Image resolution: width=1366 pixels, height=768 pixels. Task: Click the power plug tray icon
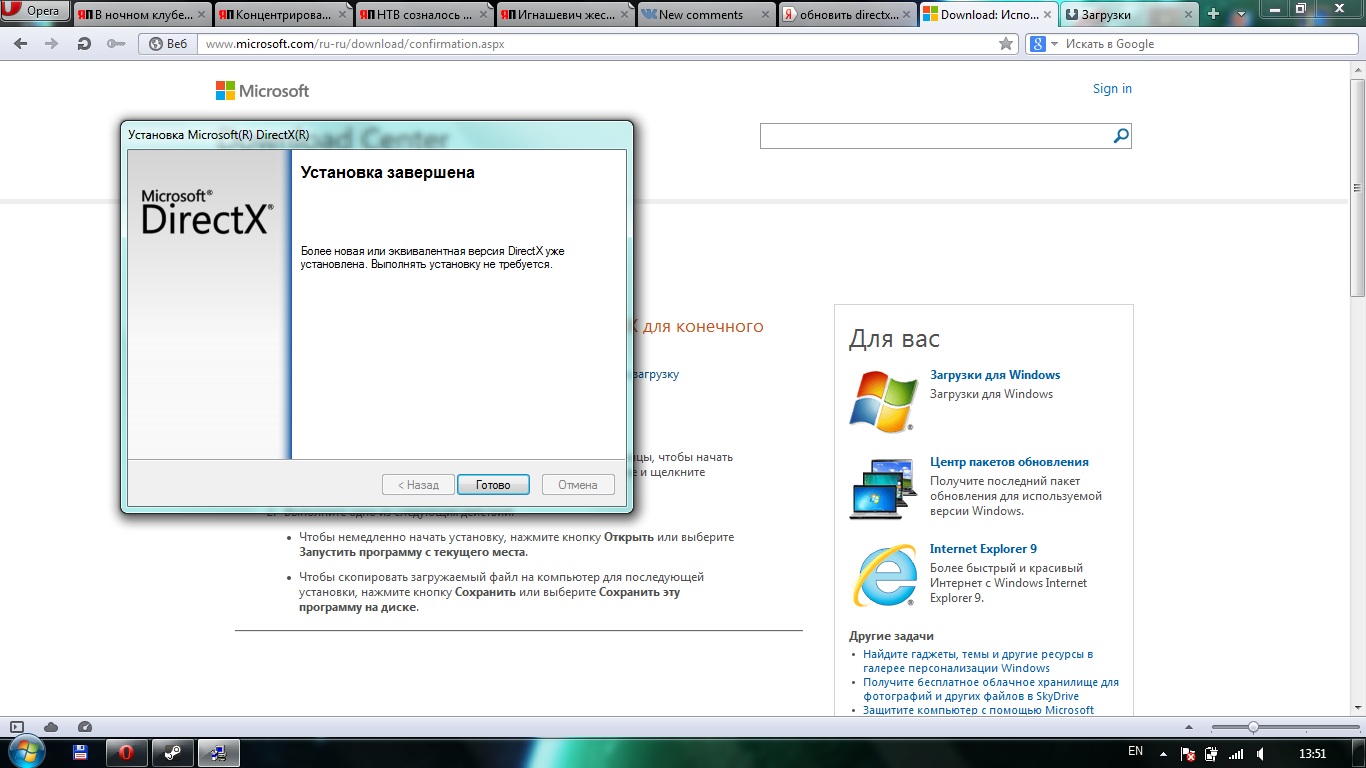(x=1212, y=753)
